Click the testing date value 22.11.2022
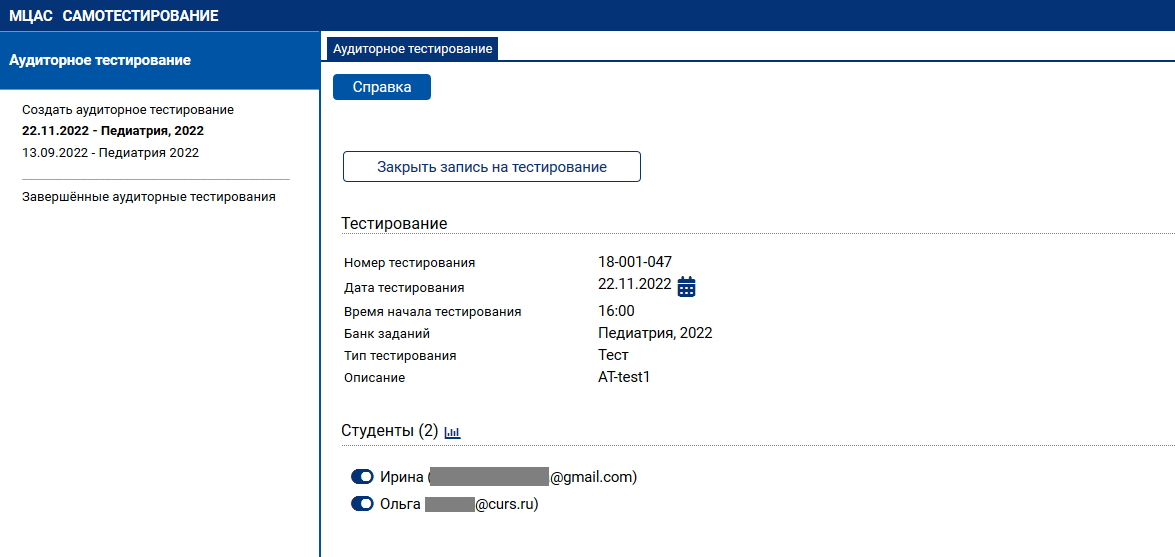 tap(634, 284)
